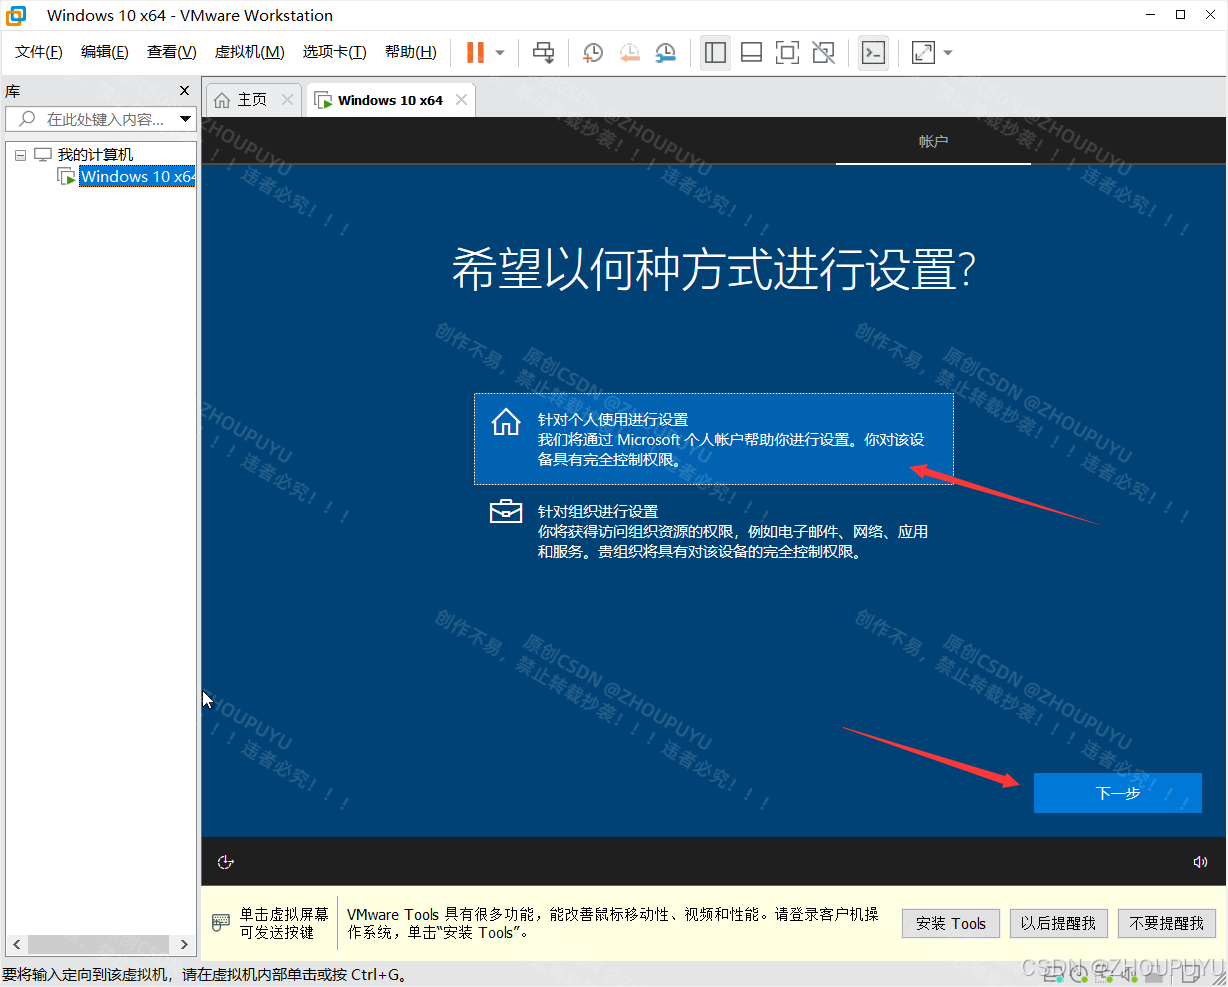Open the snapshot manager
Viewport: 1228px width, 987px height.
tap(665, 52)
